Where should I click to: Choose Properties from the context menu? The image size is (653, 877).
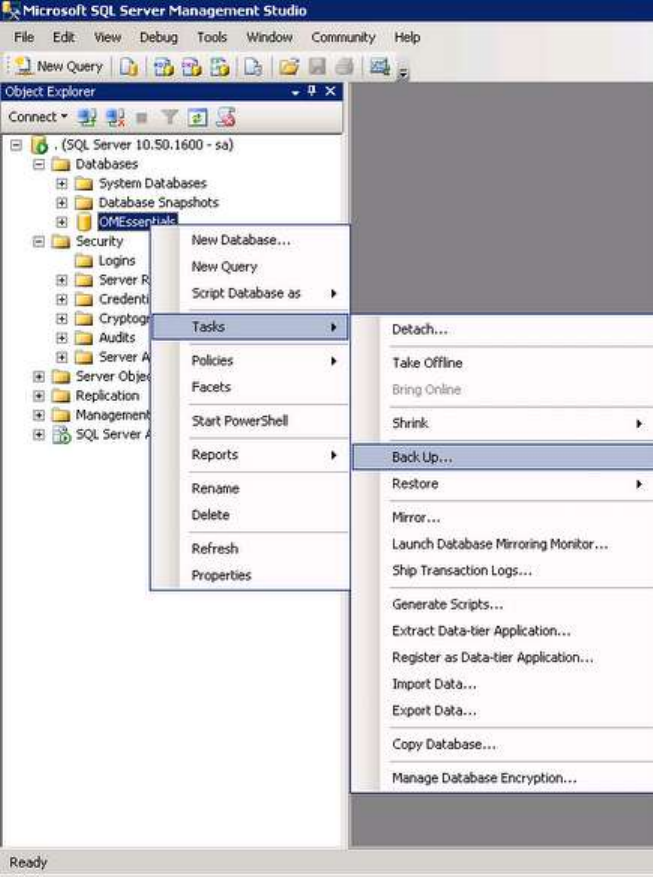(x=250, y=576)
